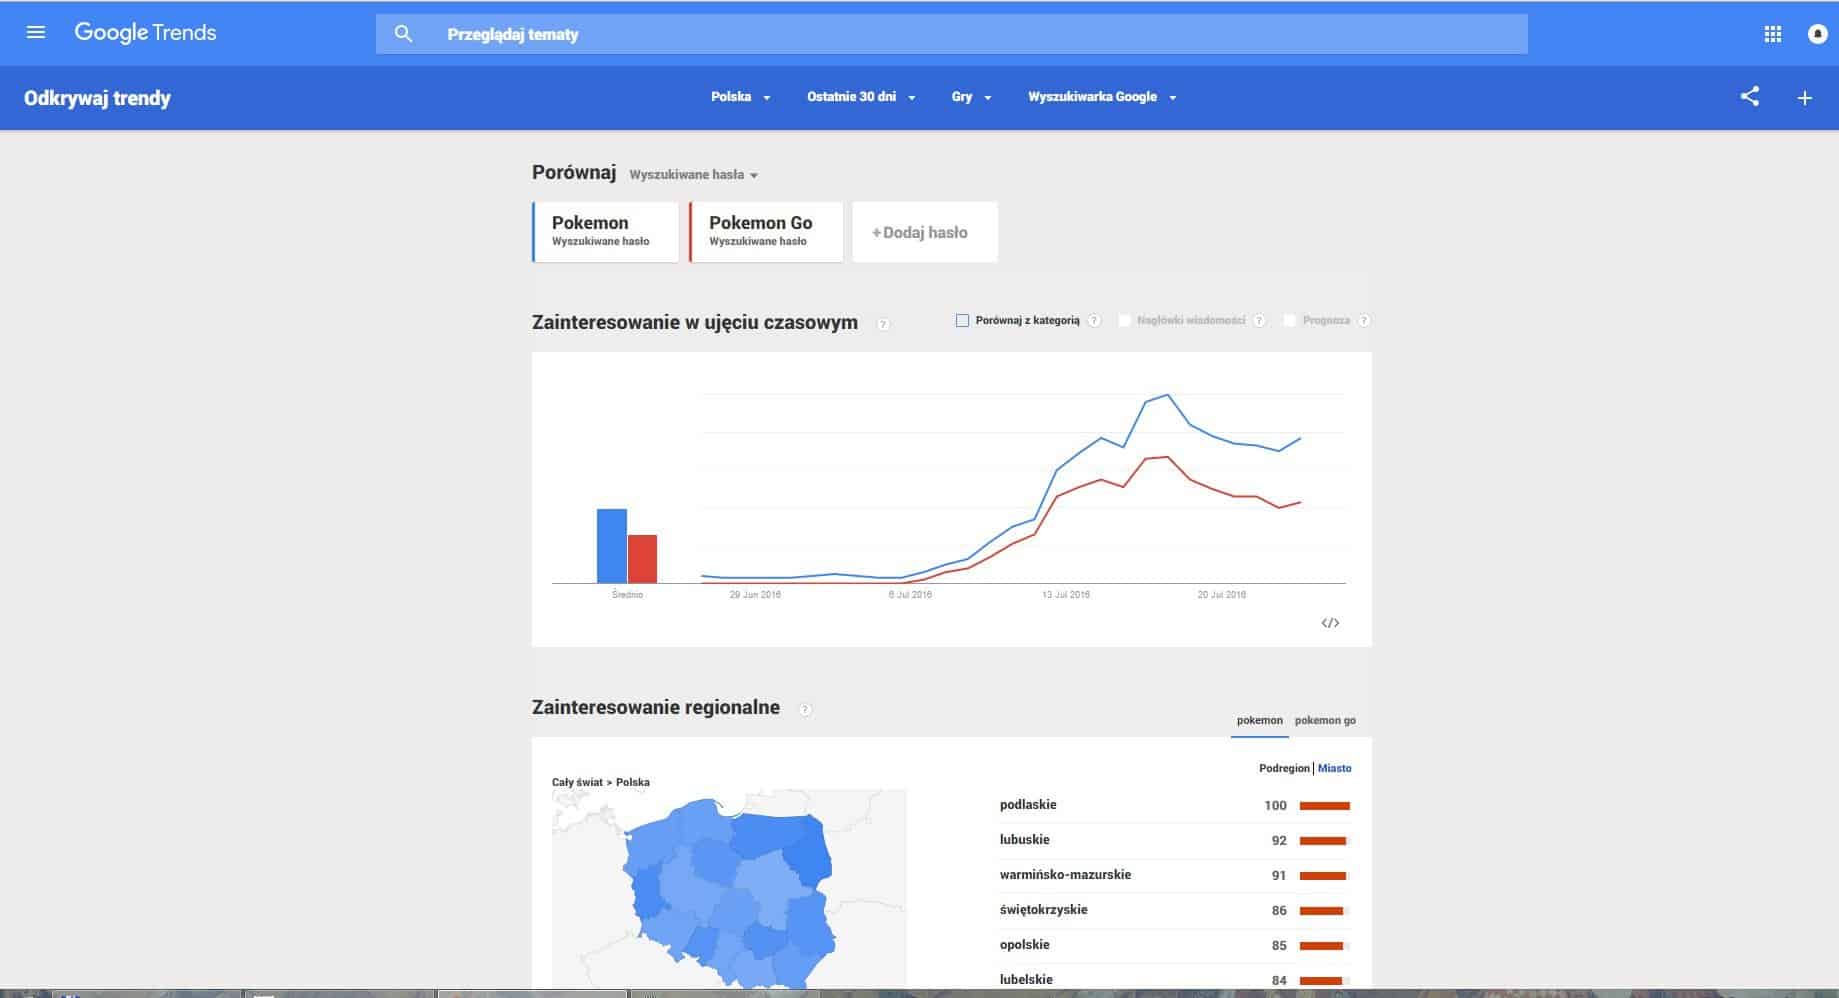Enable the Porównaj z kategorią checkbox
The height and width of the screenshot is (998, 1839).
(962, 321)
